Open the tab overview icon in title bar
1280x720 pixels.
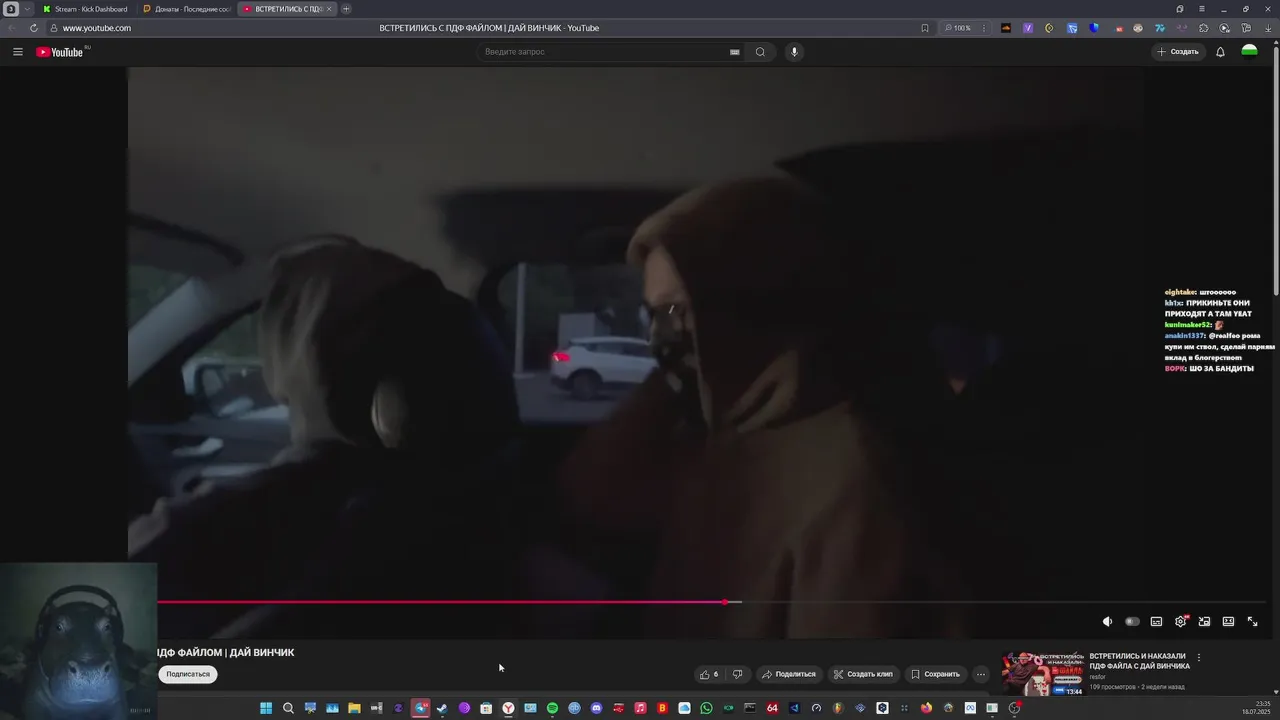point(1180,9)
